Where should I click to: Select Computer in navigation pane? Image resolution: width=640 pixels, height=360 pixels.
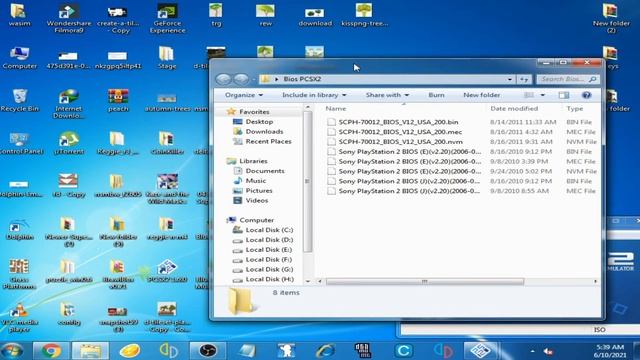(256, 220)
